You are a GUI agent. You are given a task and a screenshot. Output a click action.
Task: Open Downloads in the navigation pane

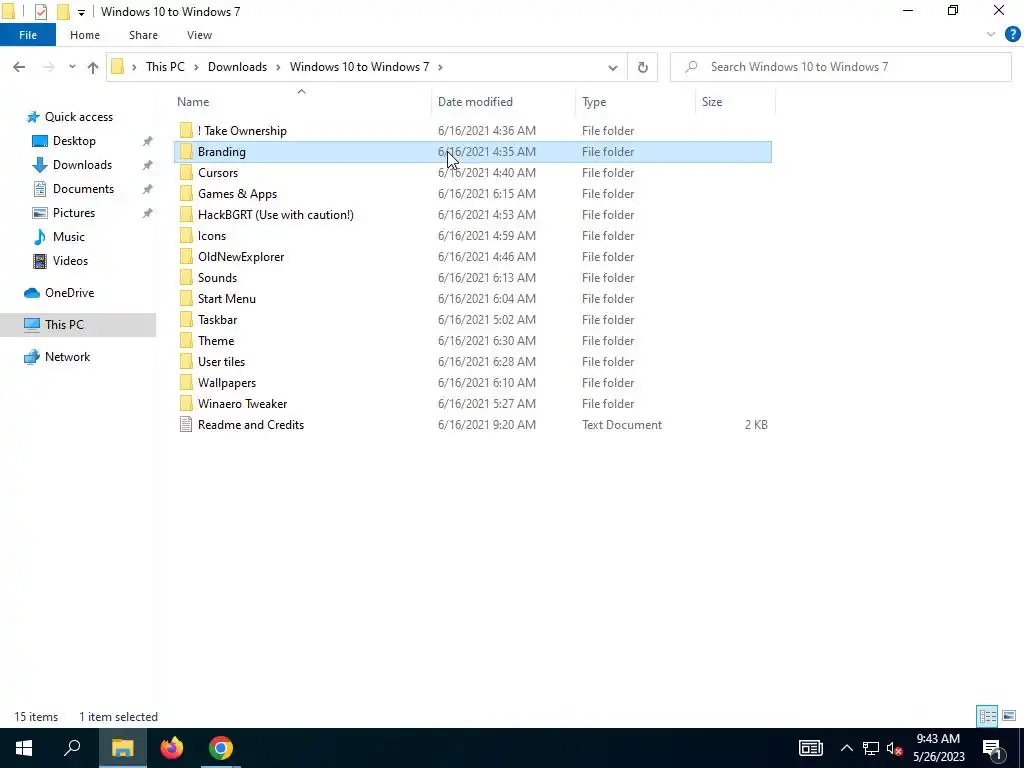point(82,165)
